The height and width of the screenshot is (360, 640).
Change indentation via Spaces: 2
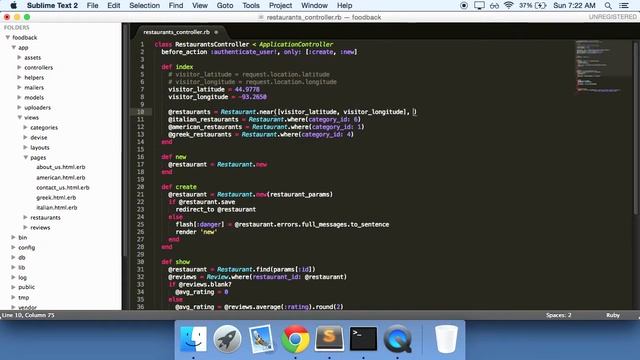point(558,315)
